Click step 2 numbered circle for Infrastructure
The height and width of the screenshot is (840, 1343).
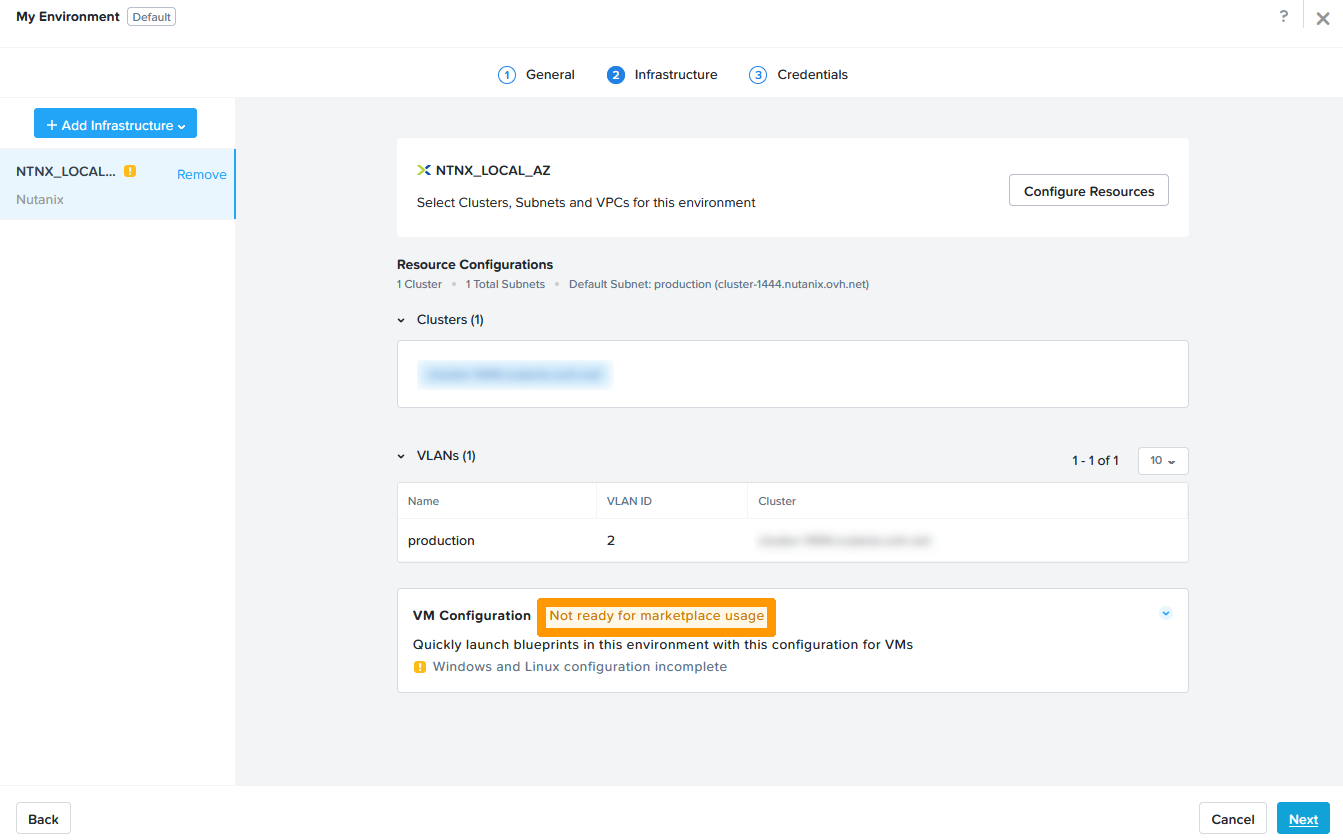coord(615,74)
